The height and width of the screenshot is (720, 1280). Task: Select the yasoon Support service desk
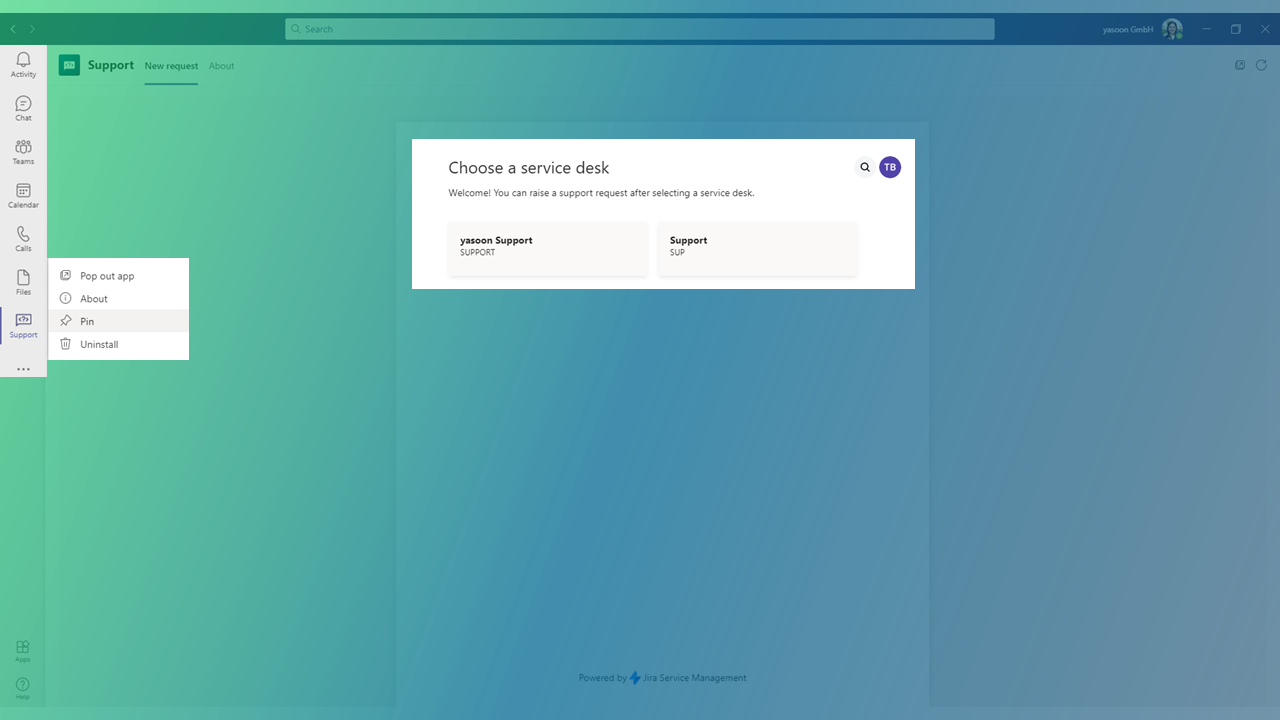pyautogui.click(x=548, y=248)
